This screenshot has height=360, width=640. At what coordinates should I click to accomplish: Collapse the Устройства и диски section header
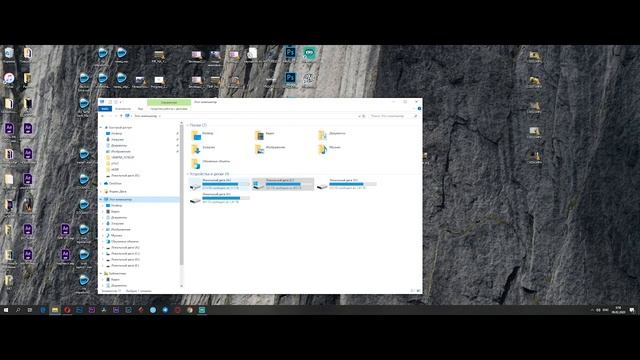(188, 174)
